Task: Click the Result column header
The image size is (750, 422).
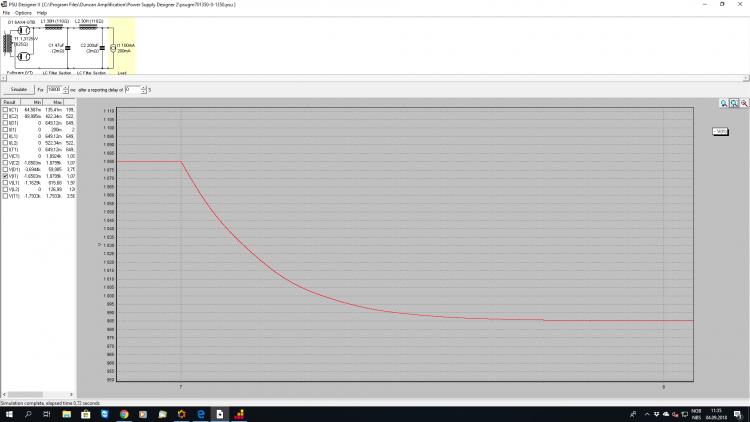Action: click(11, 102)
